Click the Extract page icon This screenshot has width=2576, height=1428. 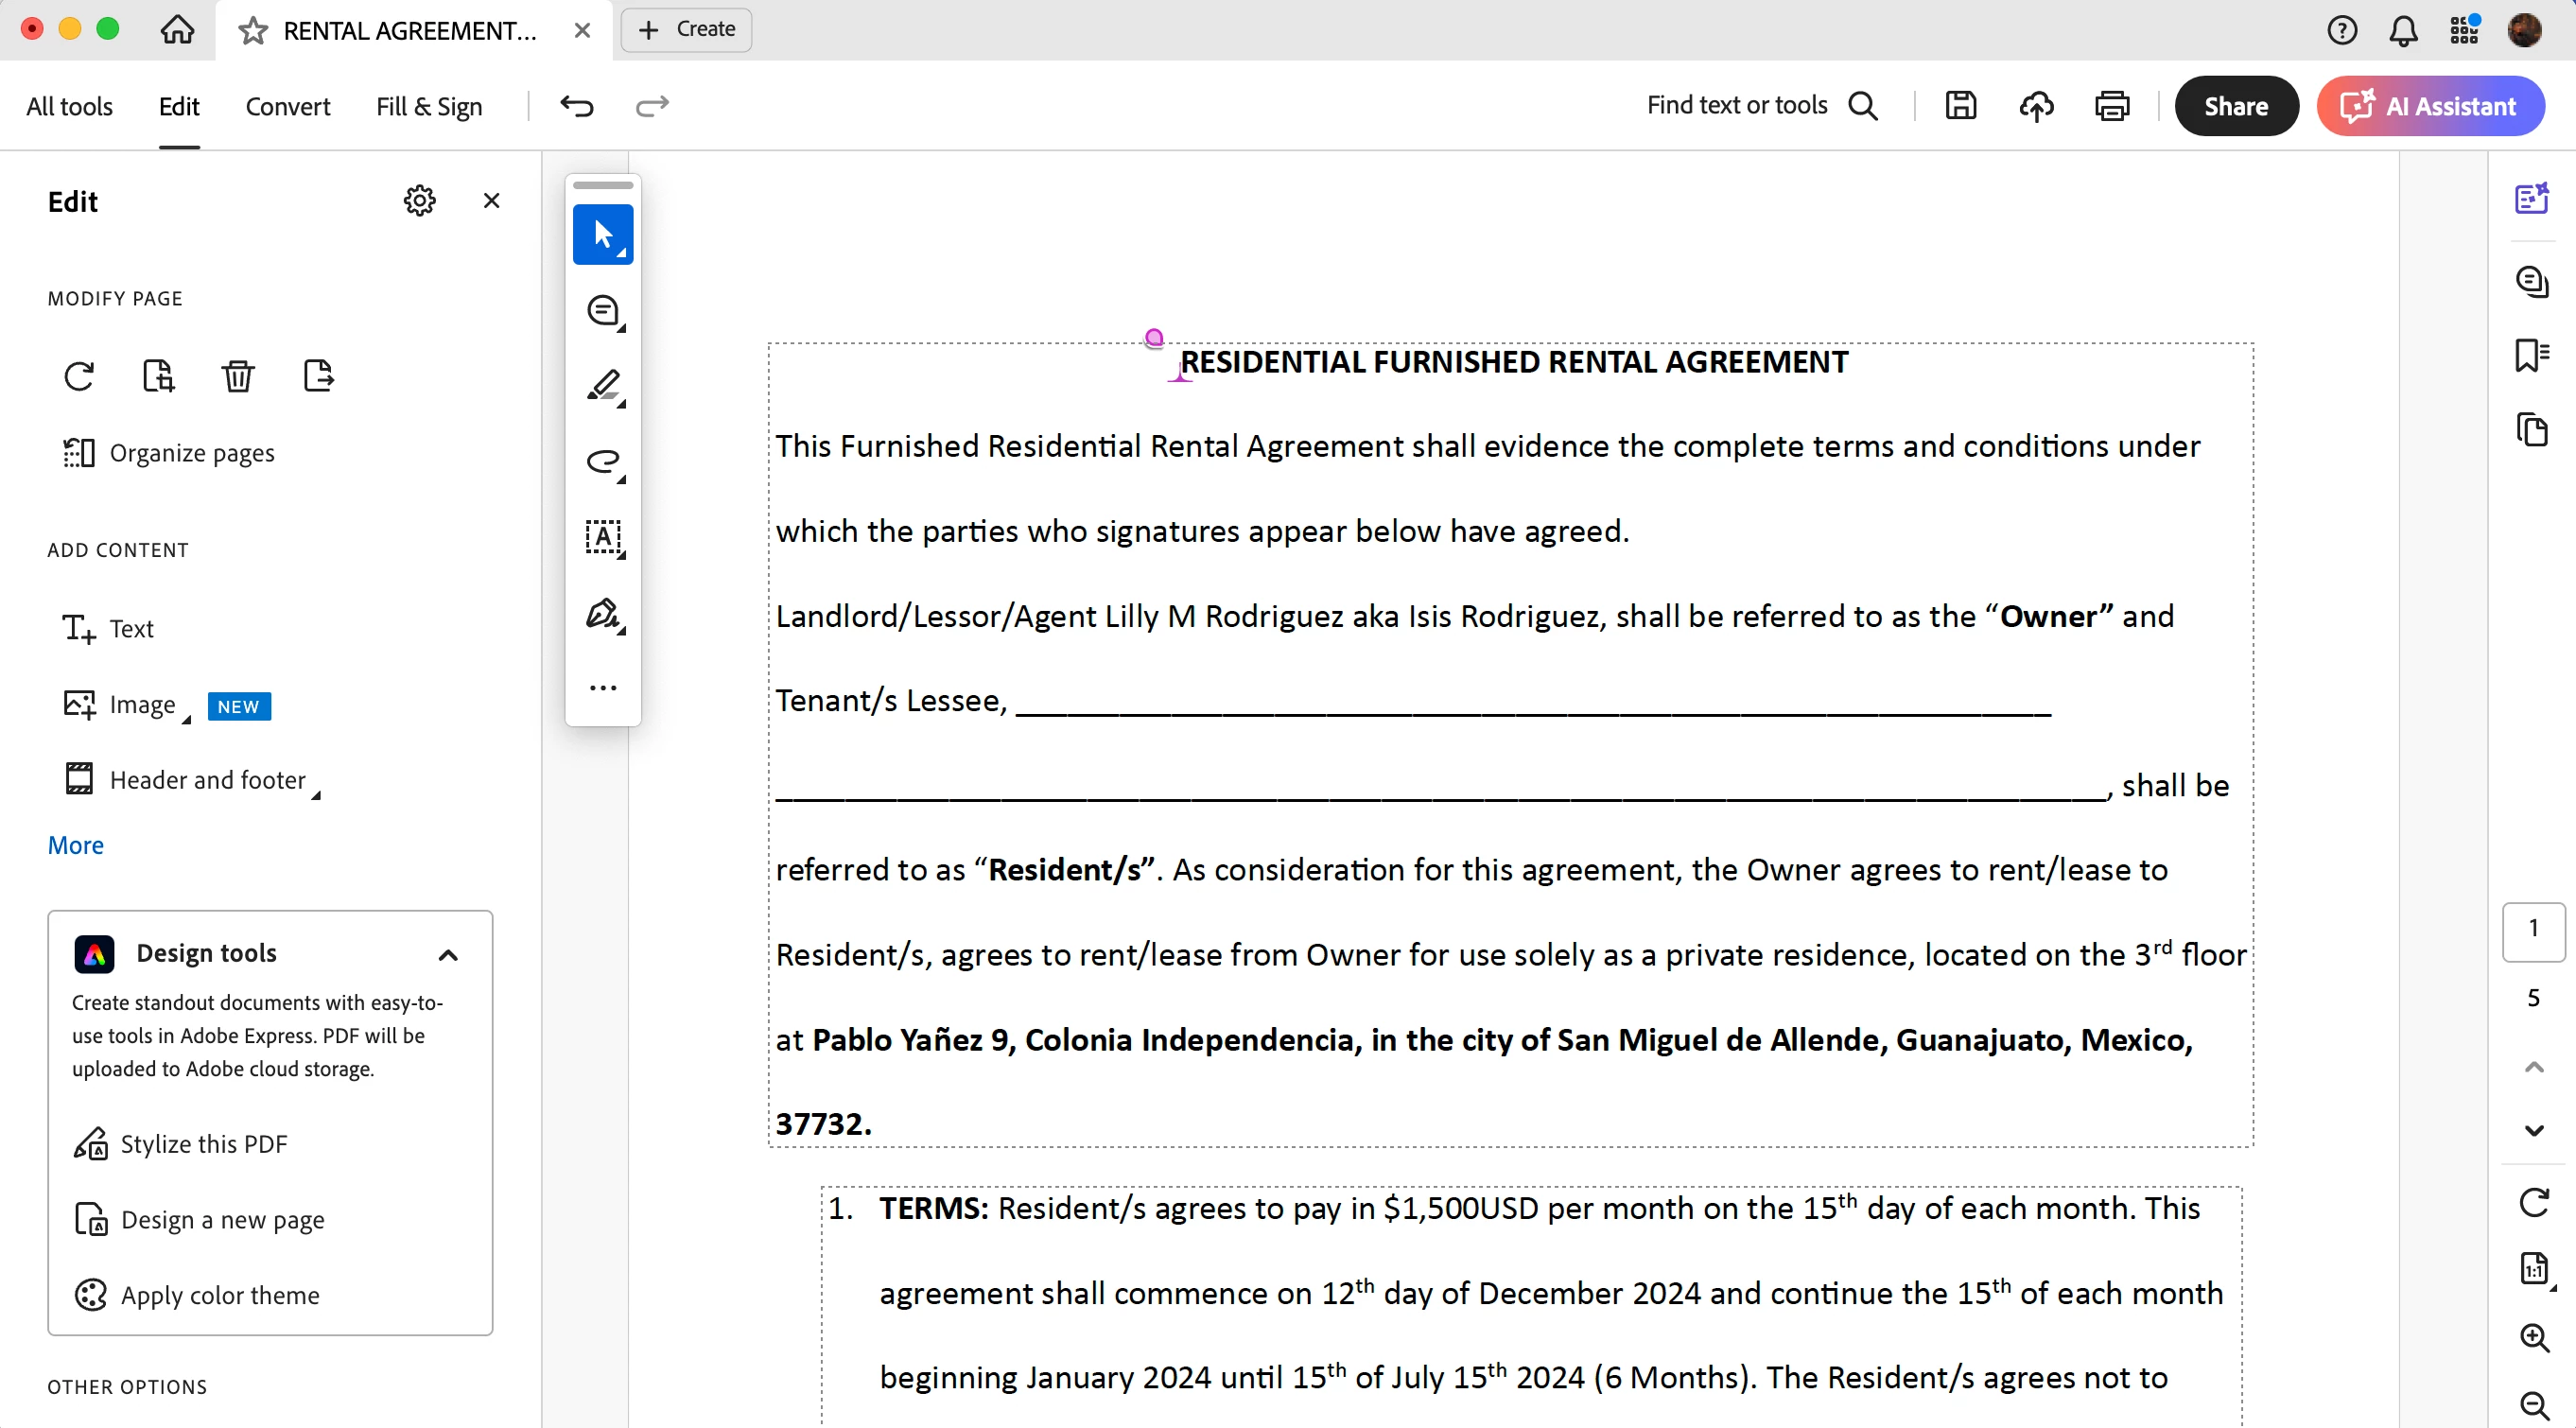pyautogui.click(x=318, y=376)
